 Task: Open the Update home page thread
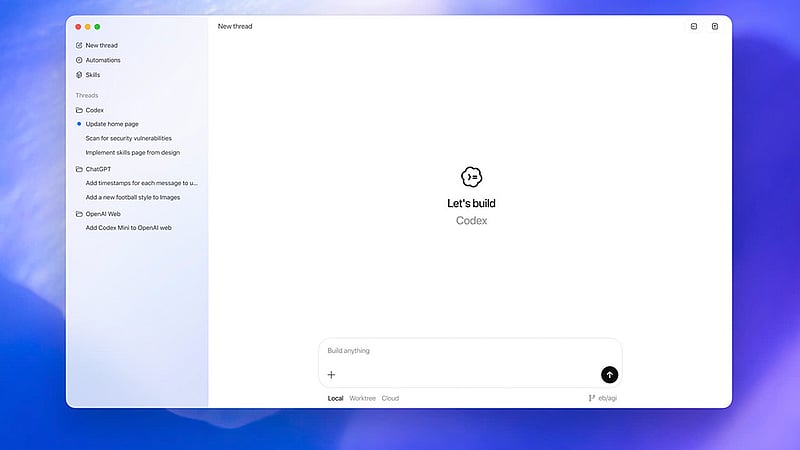tap(112, 124)
